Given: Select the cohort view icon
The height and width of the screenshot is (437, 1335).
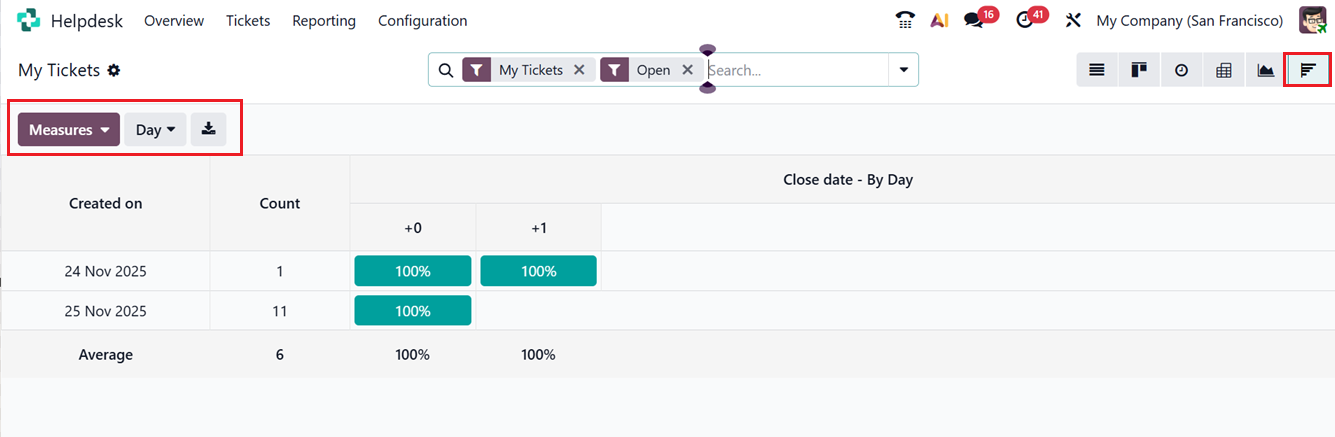Looking at the screenshot, I should click(x=1307, y=70).
